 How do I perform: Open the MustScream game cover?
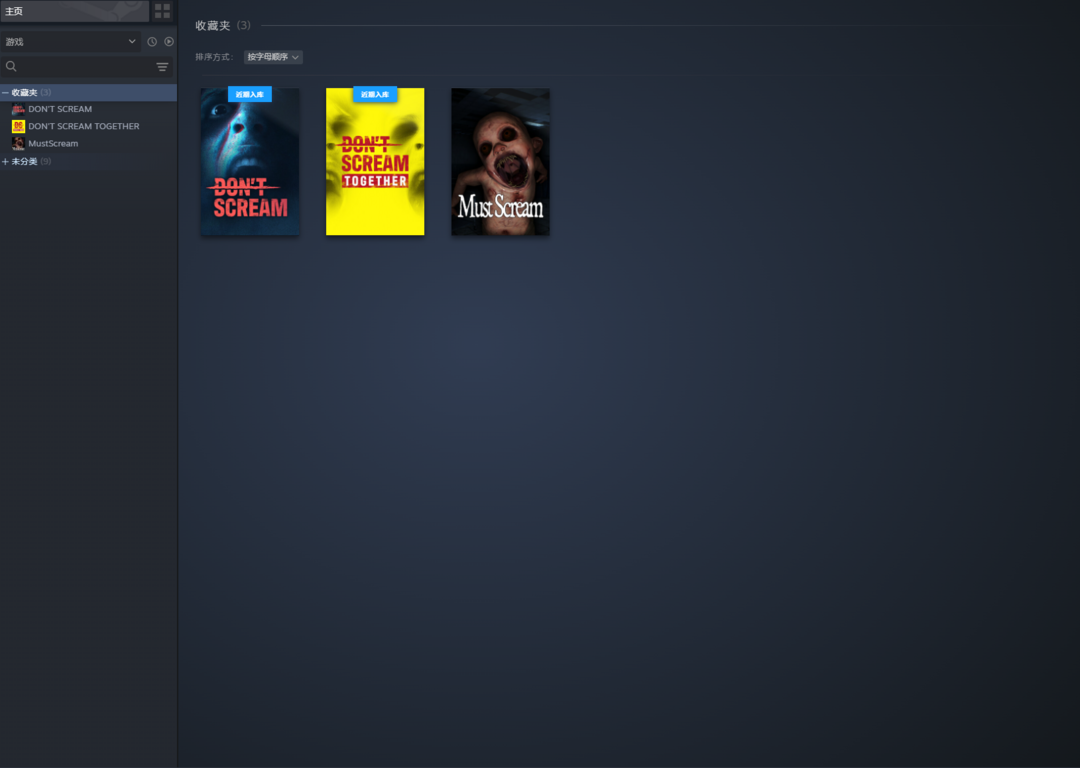500,162
